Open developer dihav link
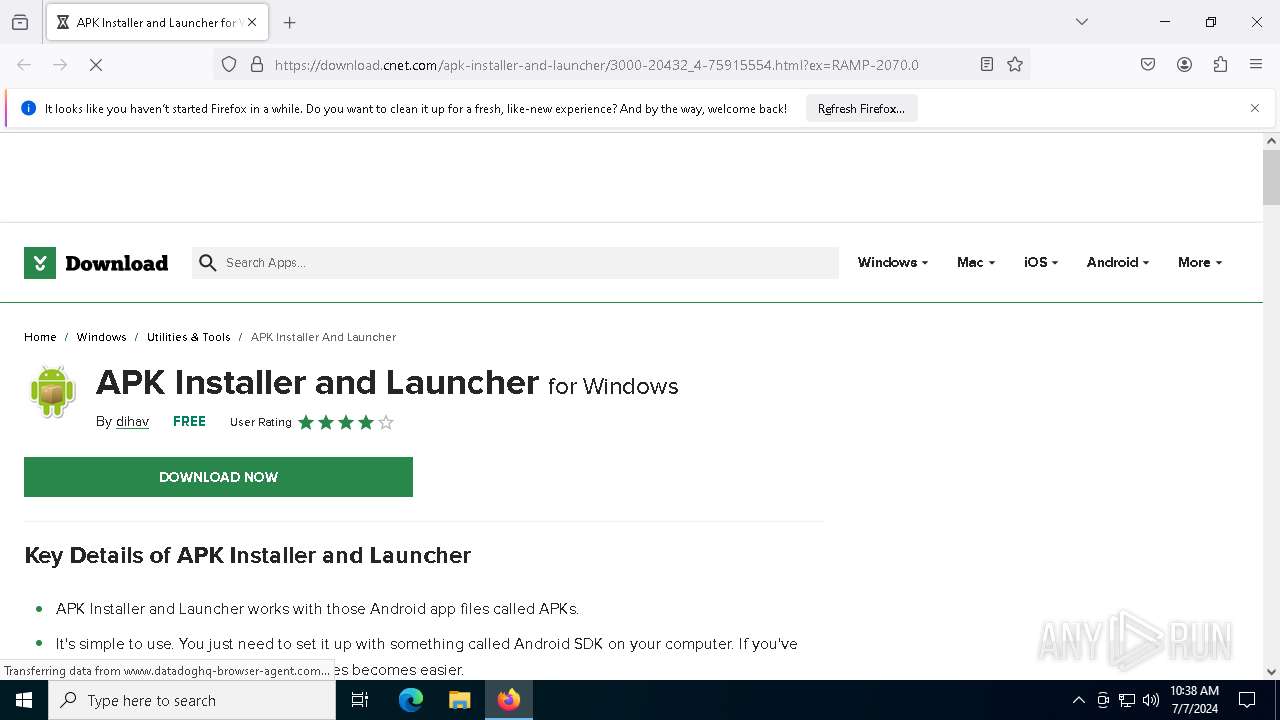Screen dimensions: 1280x720 click(x=132, y=422)
